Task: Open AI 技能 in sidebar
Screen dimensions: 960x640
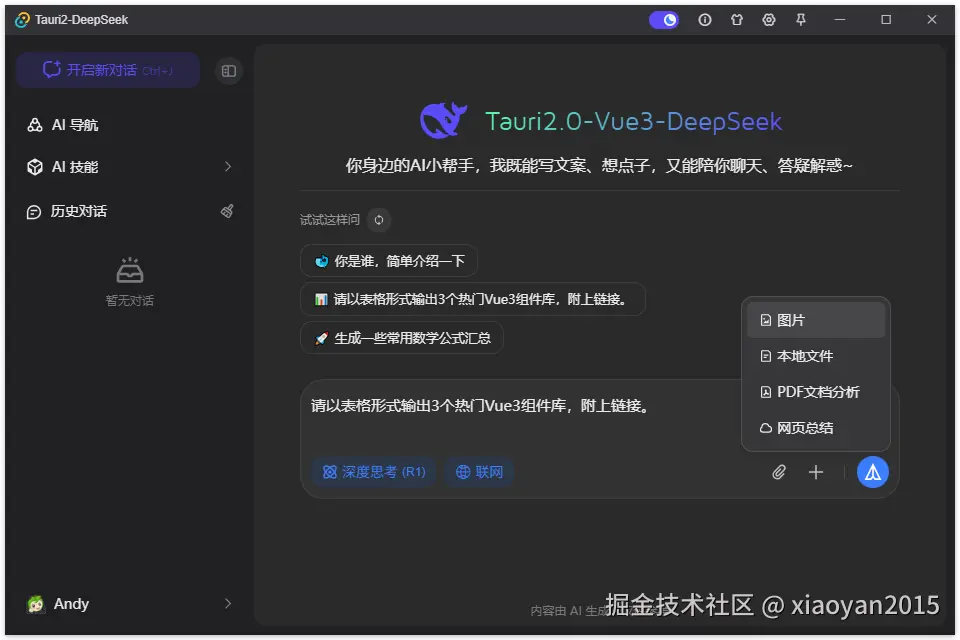Action: (129, 167)
